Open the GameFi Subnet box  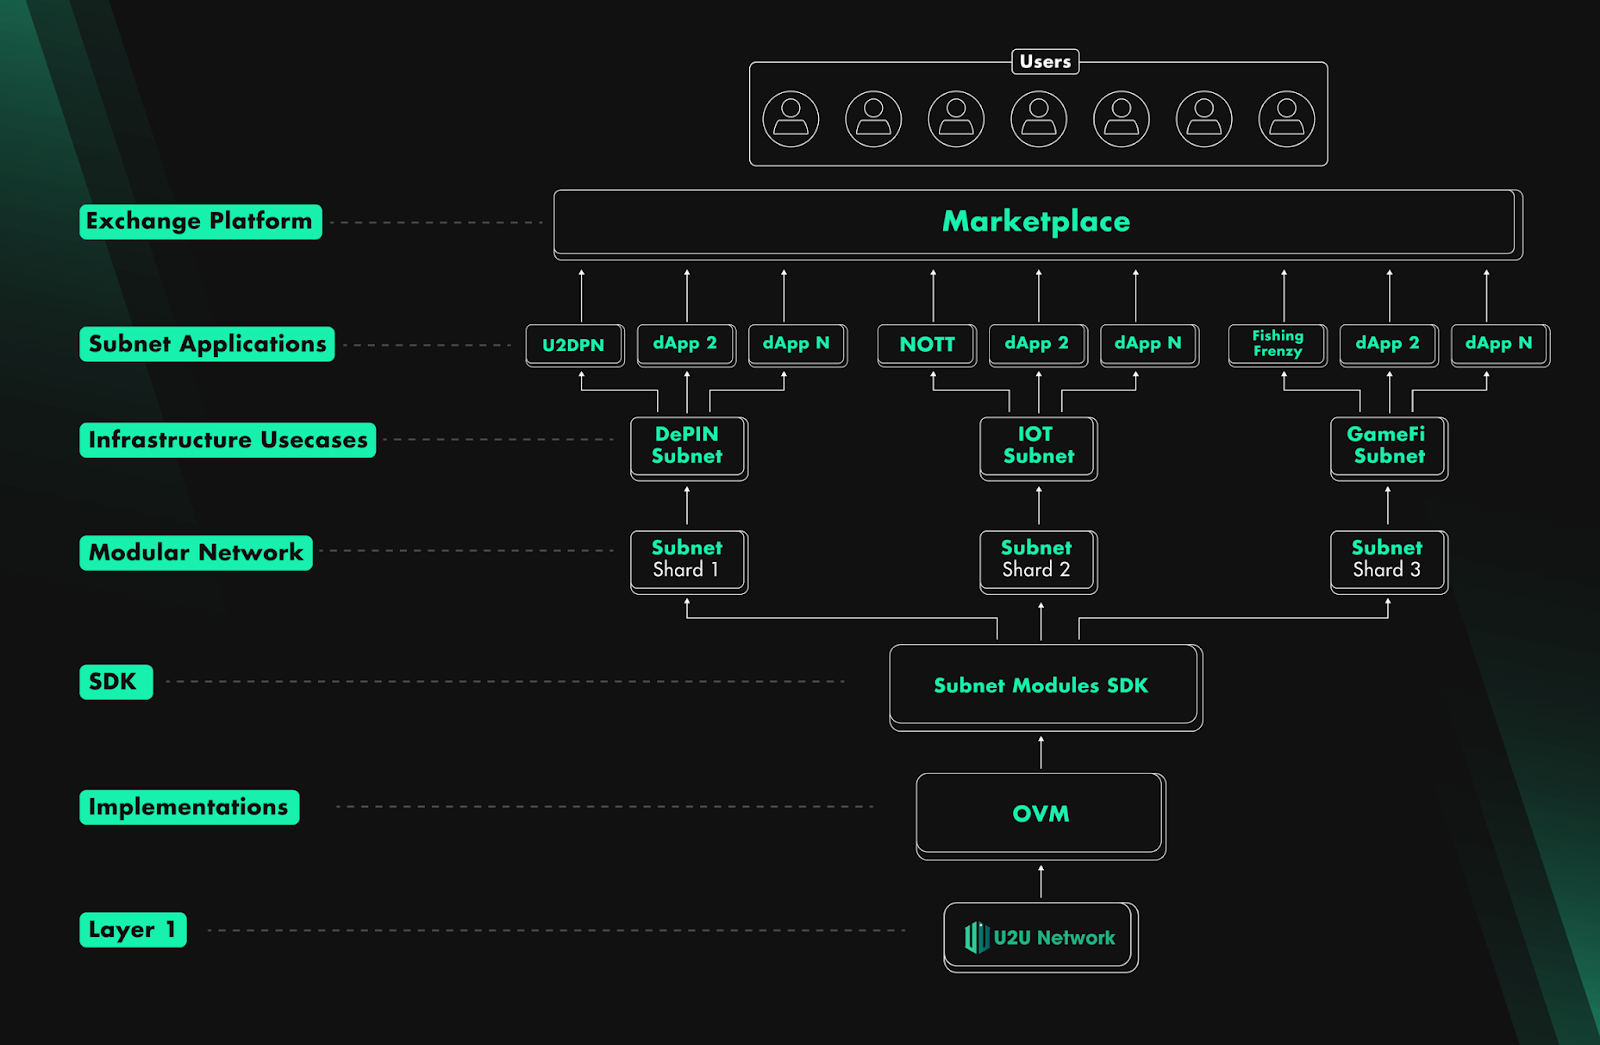click(1388, 446)
